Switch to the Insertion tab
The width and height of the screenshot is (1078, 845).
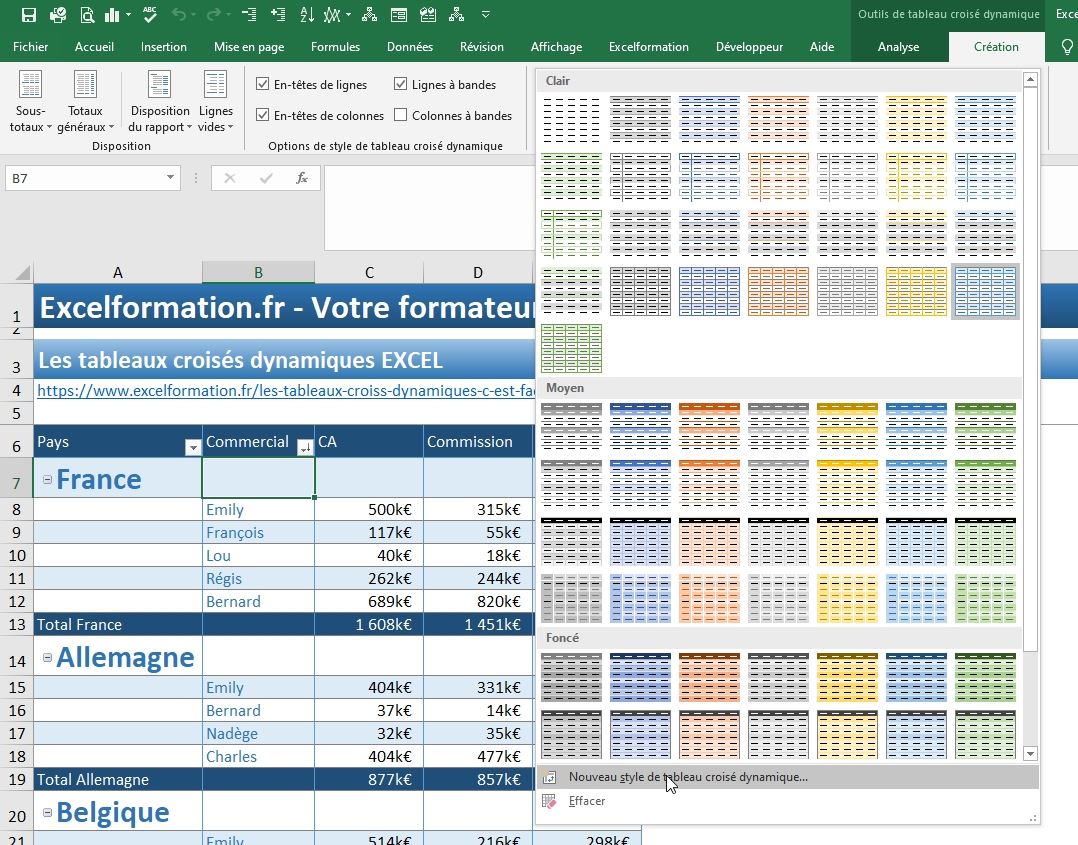click(164, 47)
